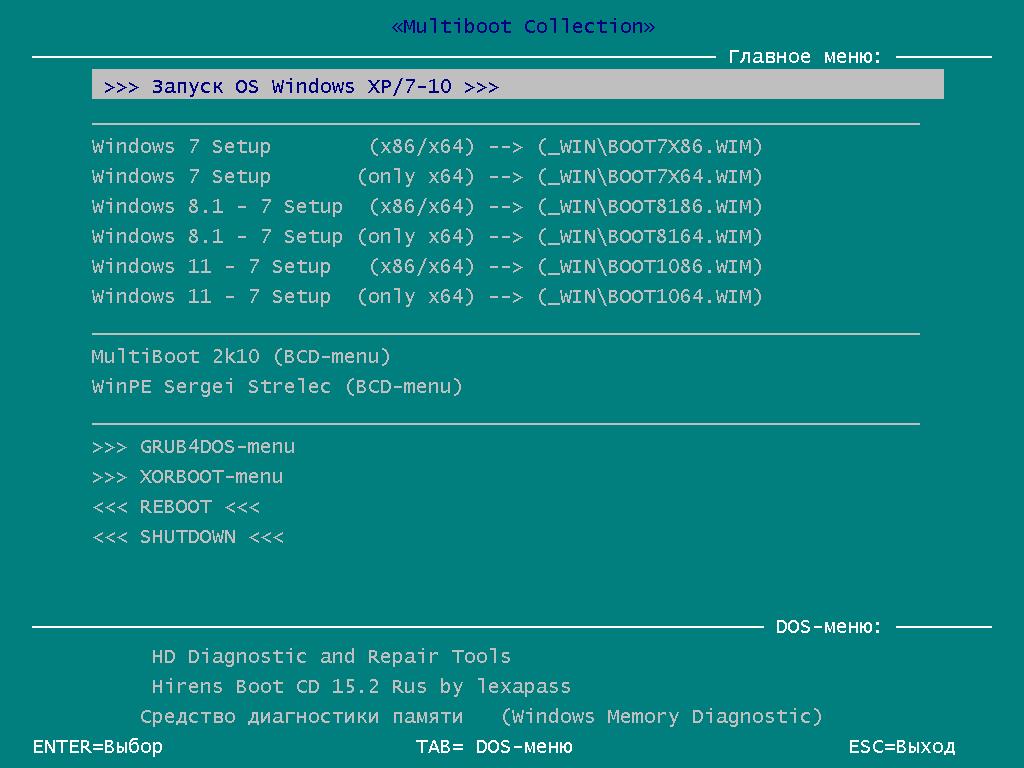This screenshot has width=1024, height=768.
Task: Click the TAB= DOS-меню hint
Action: (x=494, y=747)
